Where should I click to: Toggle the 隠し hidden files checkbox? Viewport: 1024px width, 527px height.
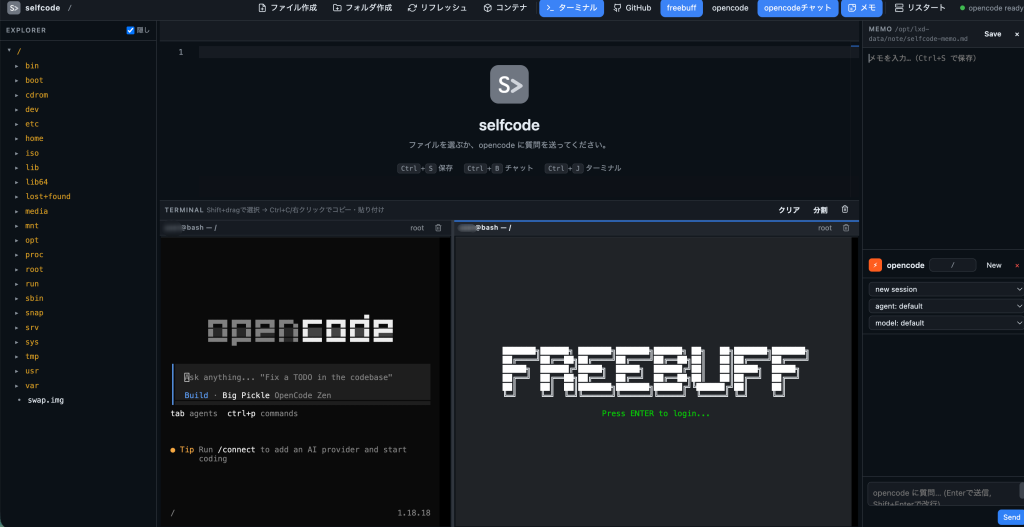(131, 30)
